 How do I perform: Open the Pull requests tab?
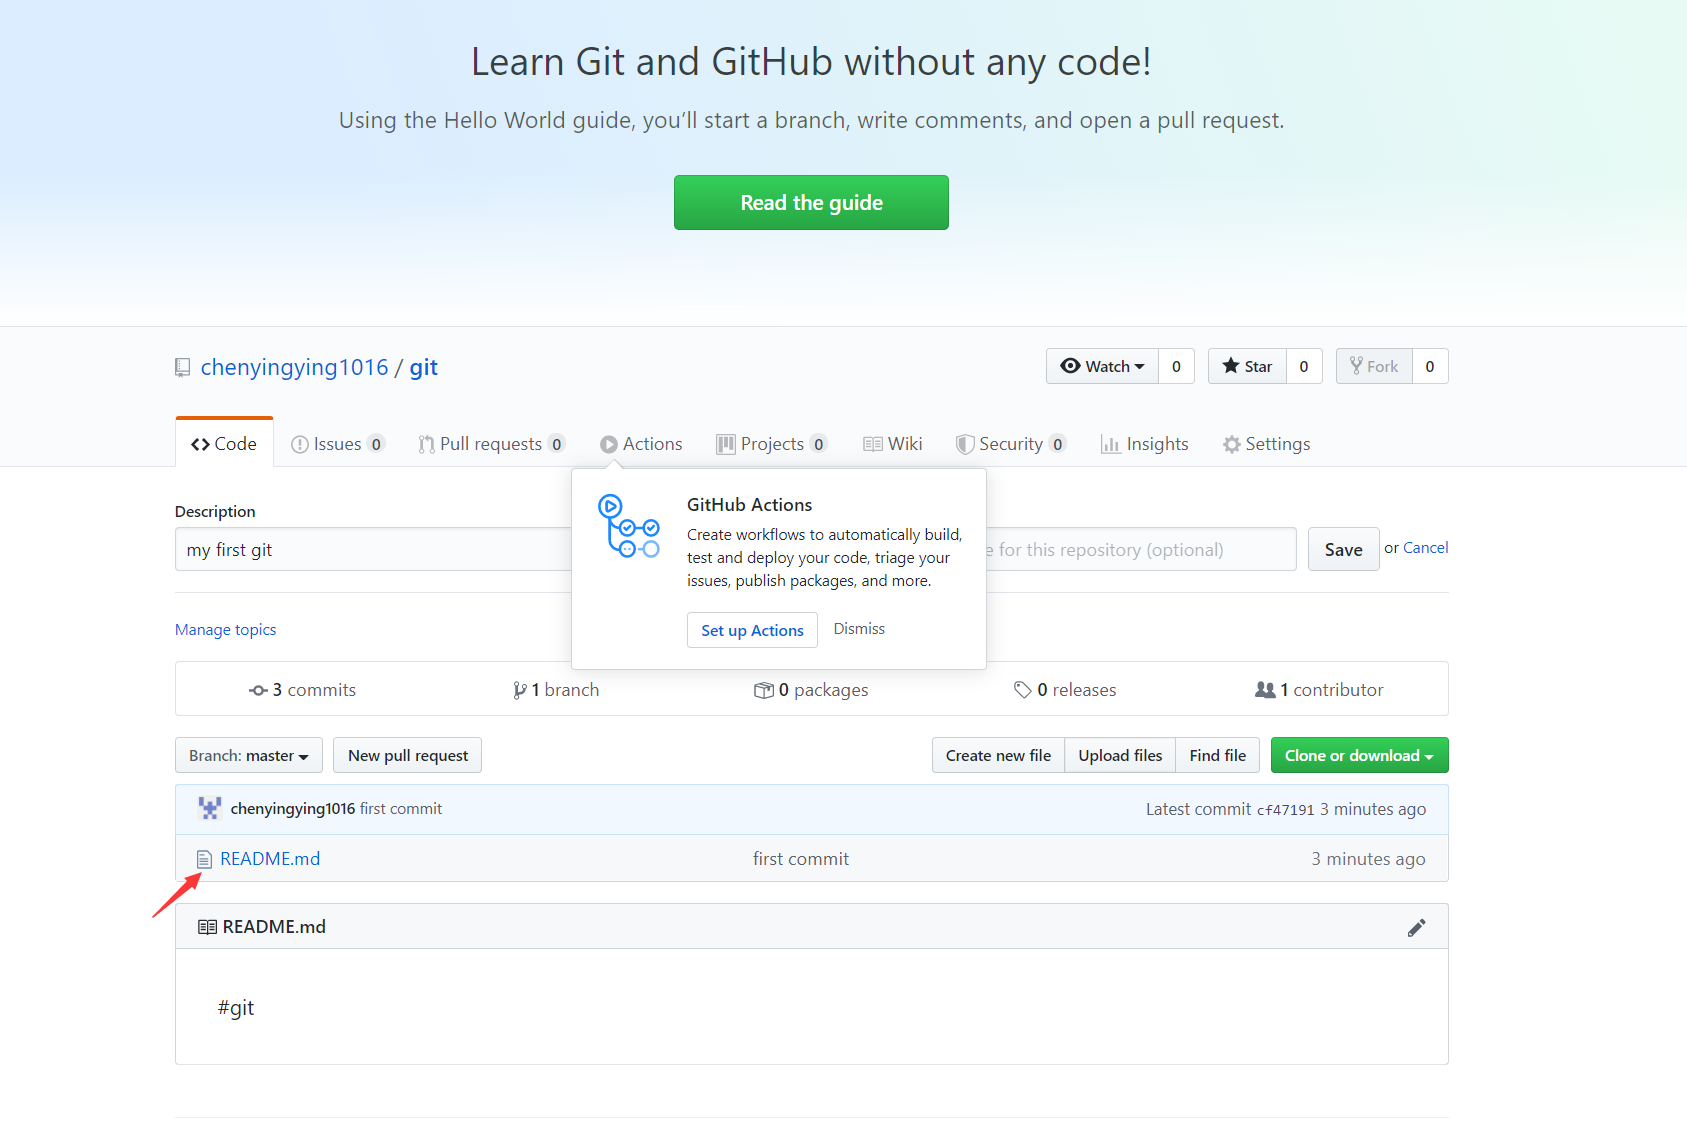click(492, 444)
